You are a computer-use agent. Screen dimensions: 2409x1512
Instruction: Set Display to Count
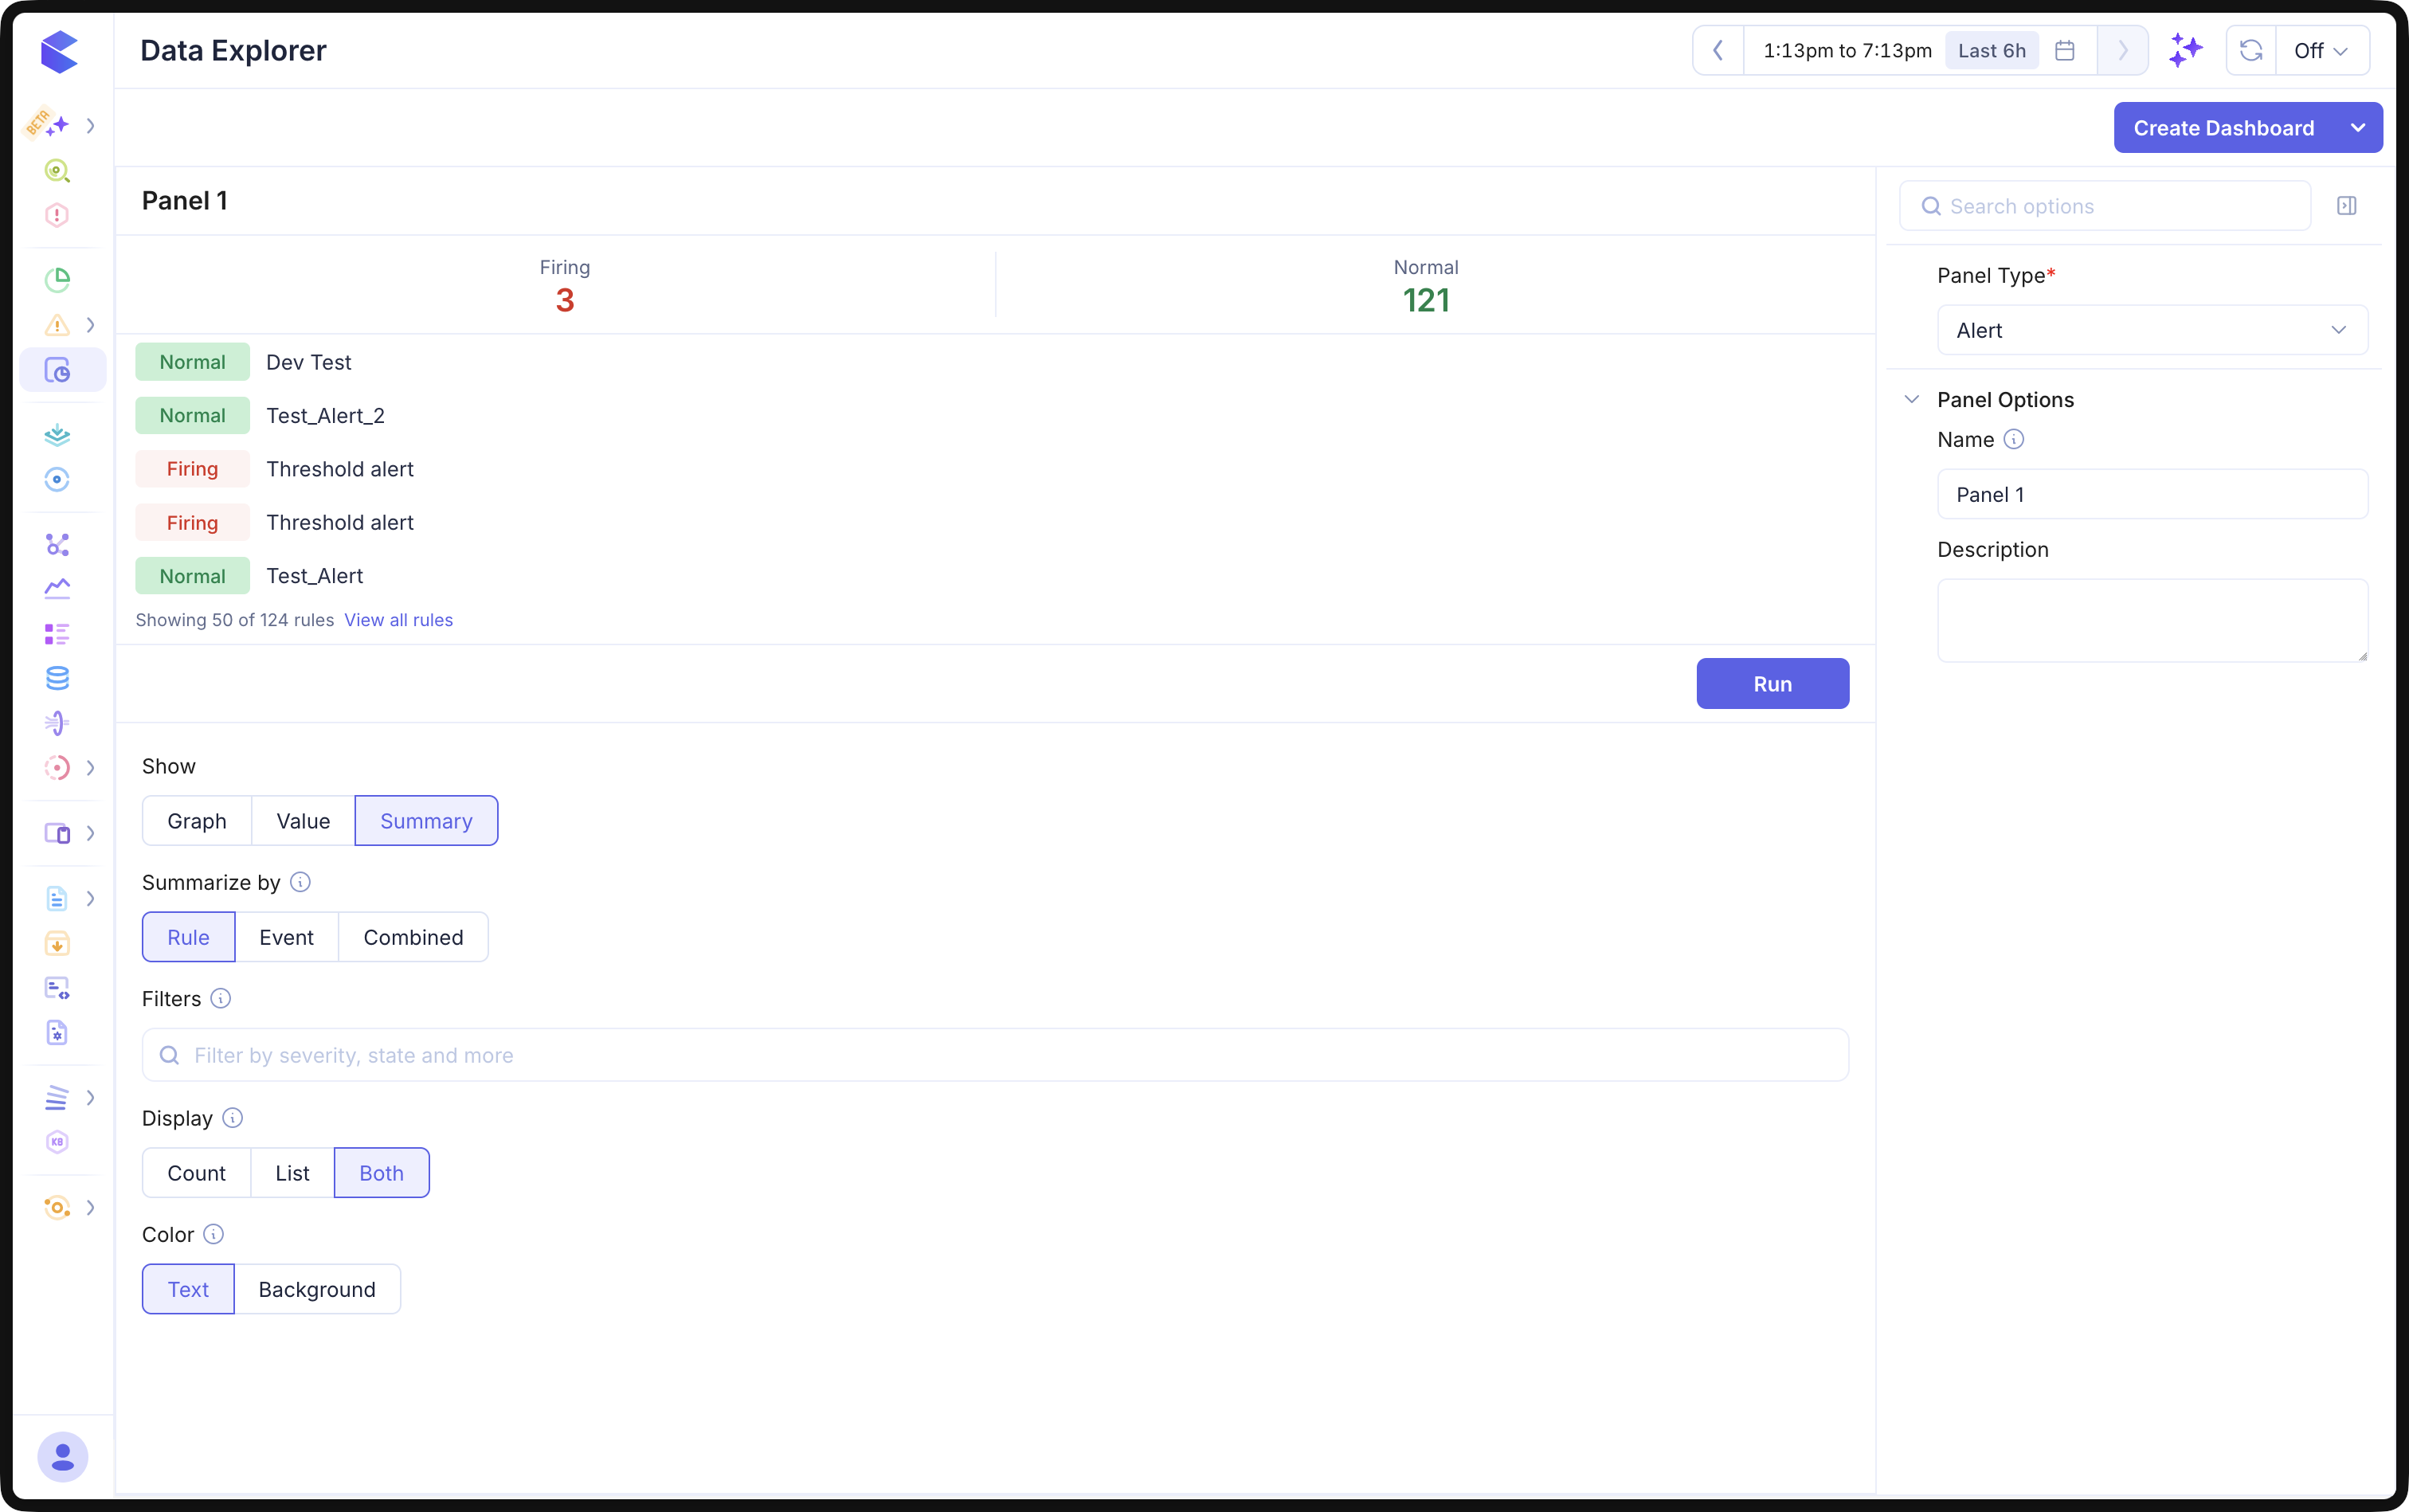(196, 1173)
